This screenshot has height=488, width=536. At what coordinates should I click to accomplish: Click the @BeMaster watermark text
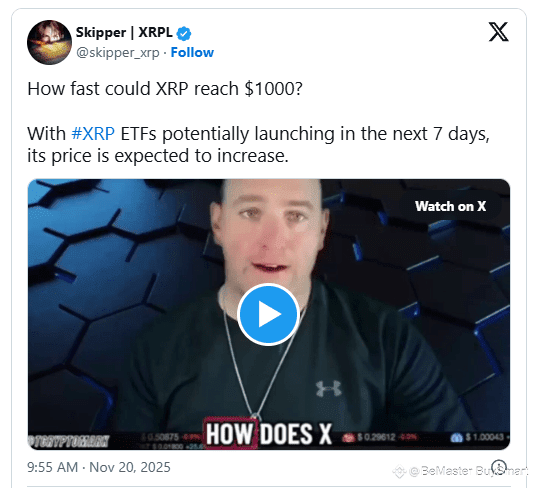468,471
